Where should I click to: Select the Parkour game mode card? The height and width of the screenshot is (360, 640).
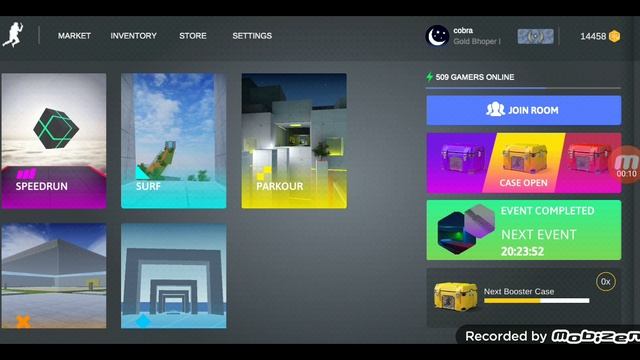click(x=294, y=141)
